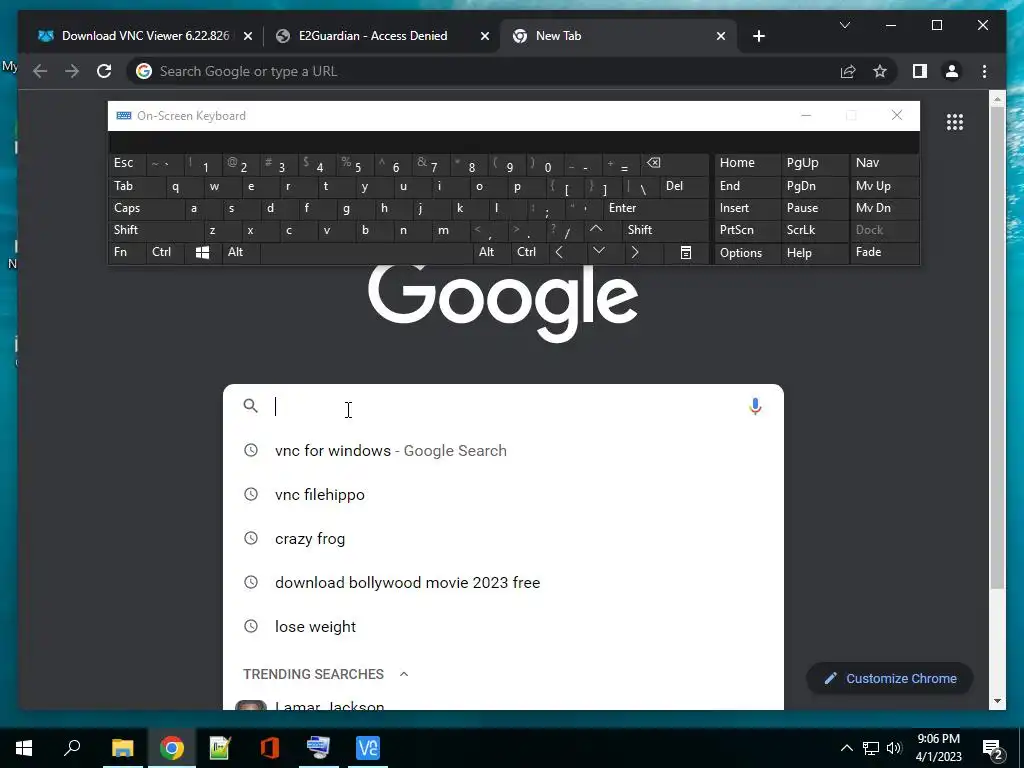
Task: Open the Windows Start menu
Action: pyautogui.click(x=24, y=748)
